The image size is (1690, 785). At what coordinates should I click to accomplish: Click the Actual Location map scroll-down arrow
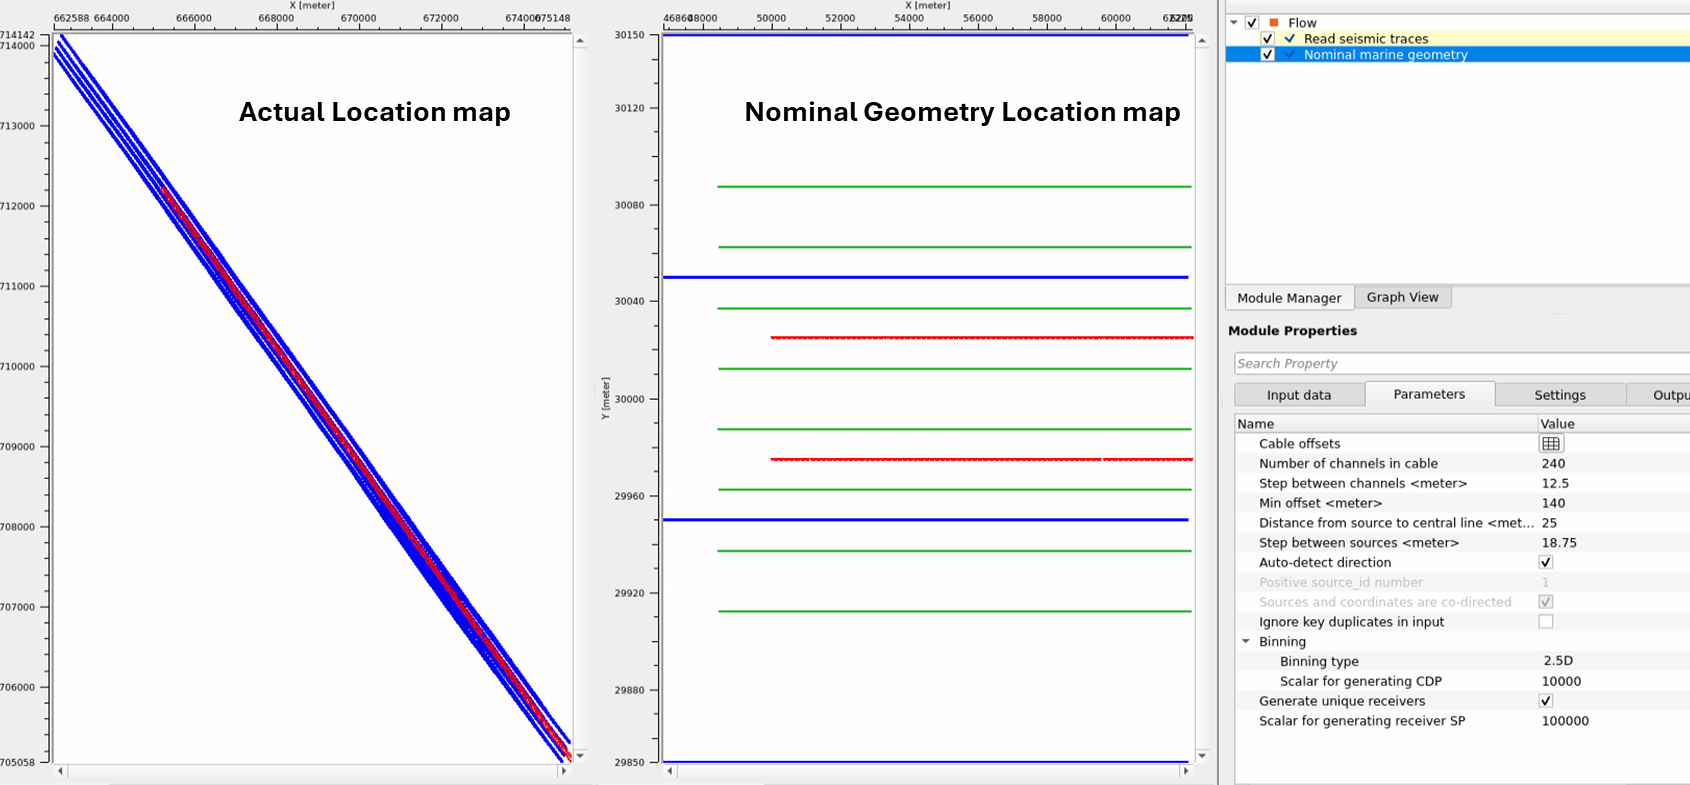point(579,755)
